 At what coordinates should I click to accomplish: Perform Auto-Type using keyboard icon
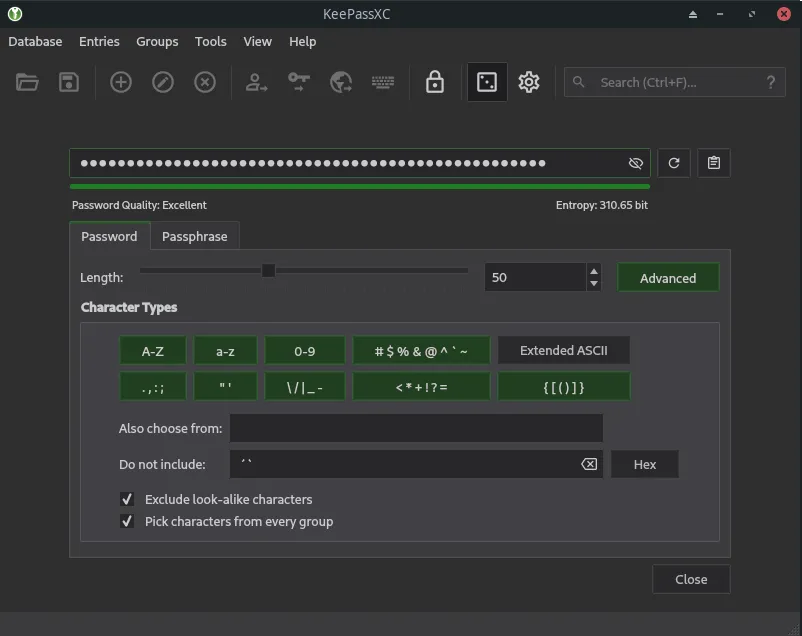click(x=383, y=82)
